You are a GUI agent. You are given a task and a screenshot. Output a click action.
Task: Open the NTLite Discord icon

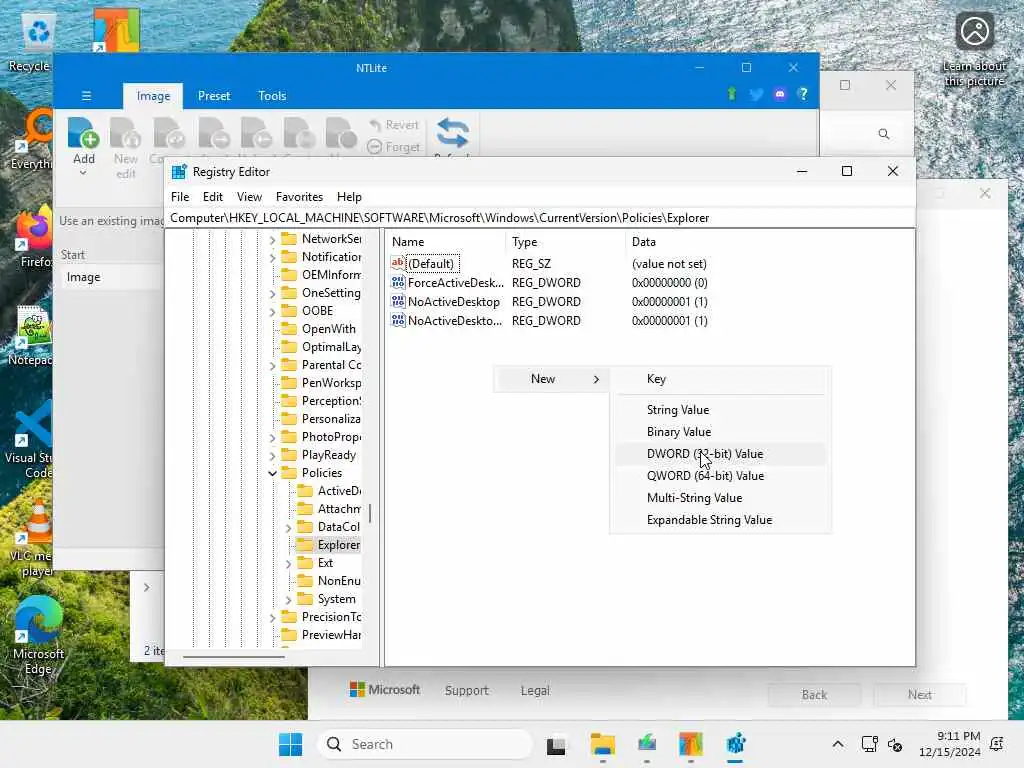coord(780,95)
